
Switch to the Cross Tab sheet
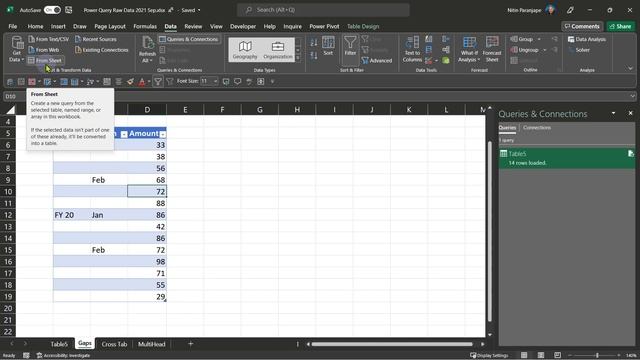pos(114,344)
